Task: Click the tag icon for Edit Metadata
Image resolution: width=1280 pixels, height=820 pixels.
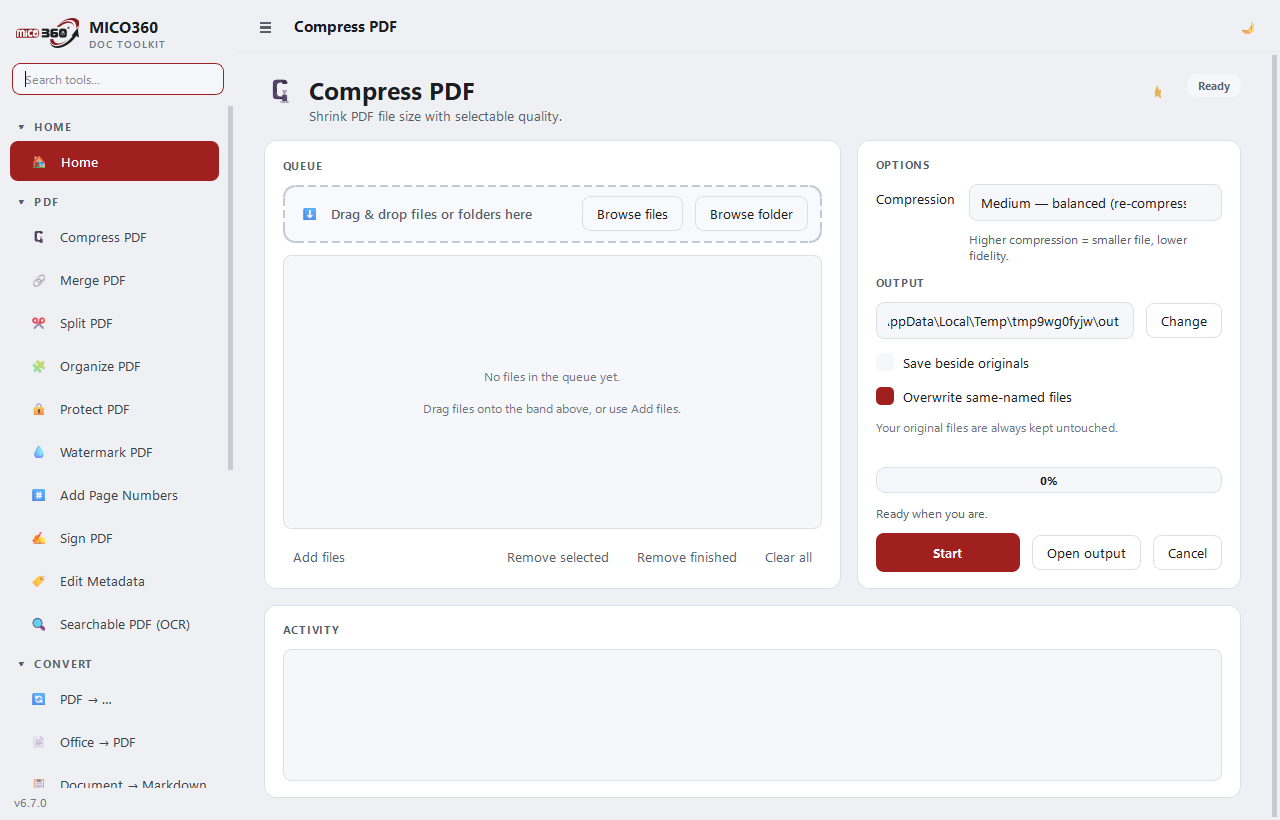Action: tap(39, 582)
